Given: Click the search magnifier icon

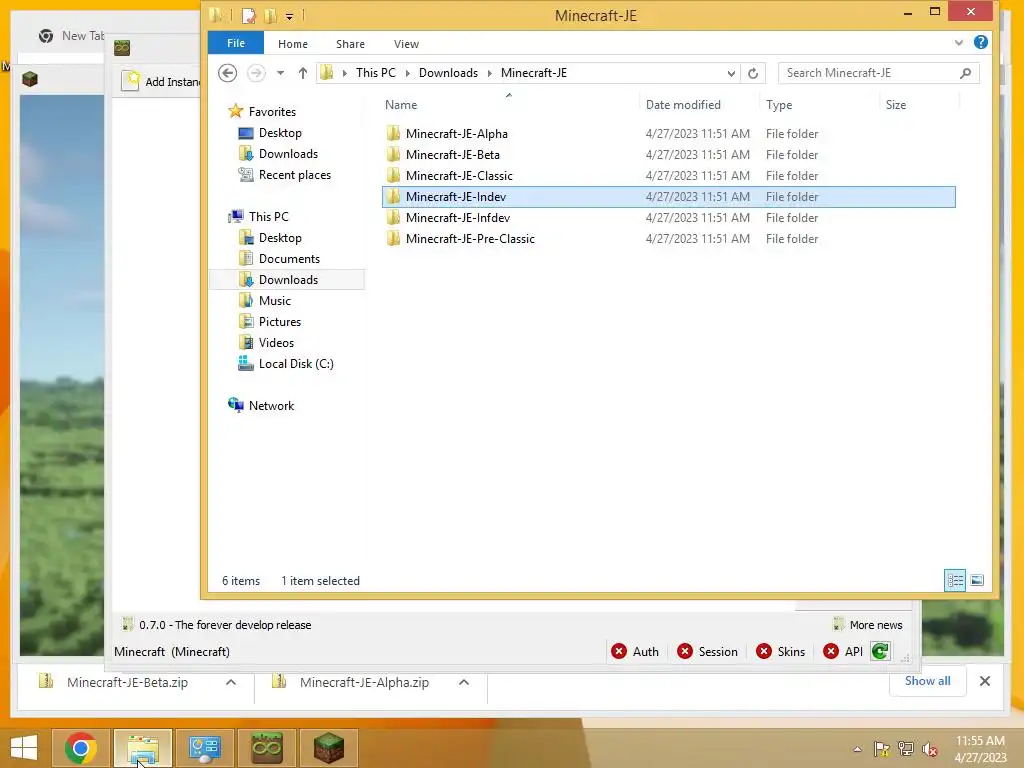Looking at the screenshot, I should tap(965, 73).
